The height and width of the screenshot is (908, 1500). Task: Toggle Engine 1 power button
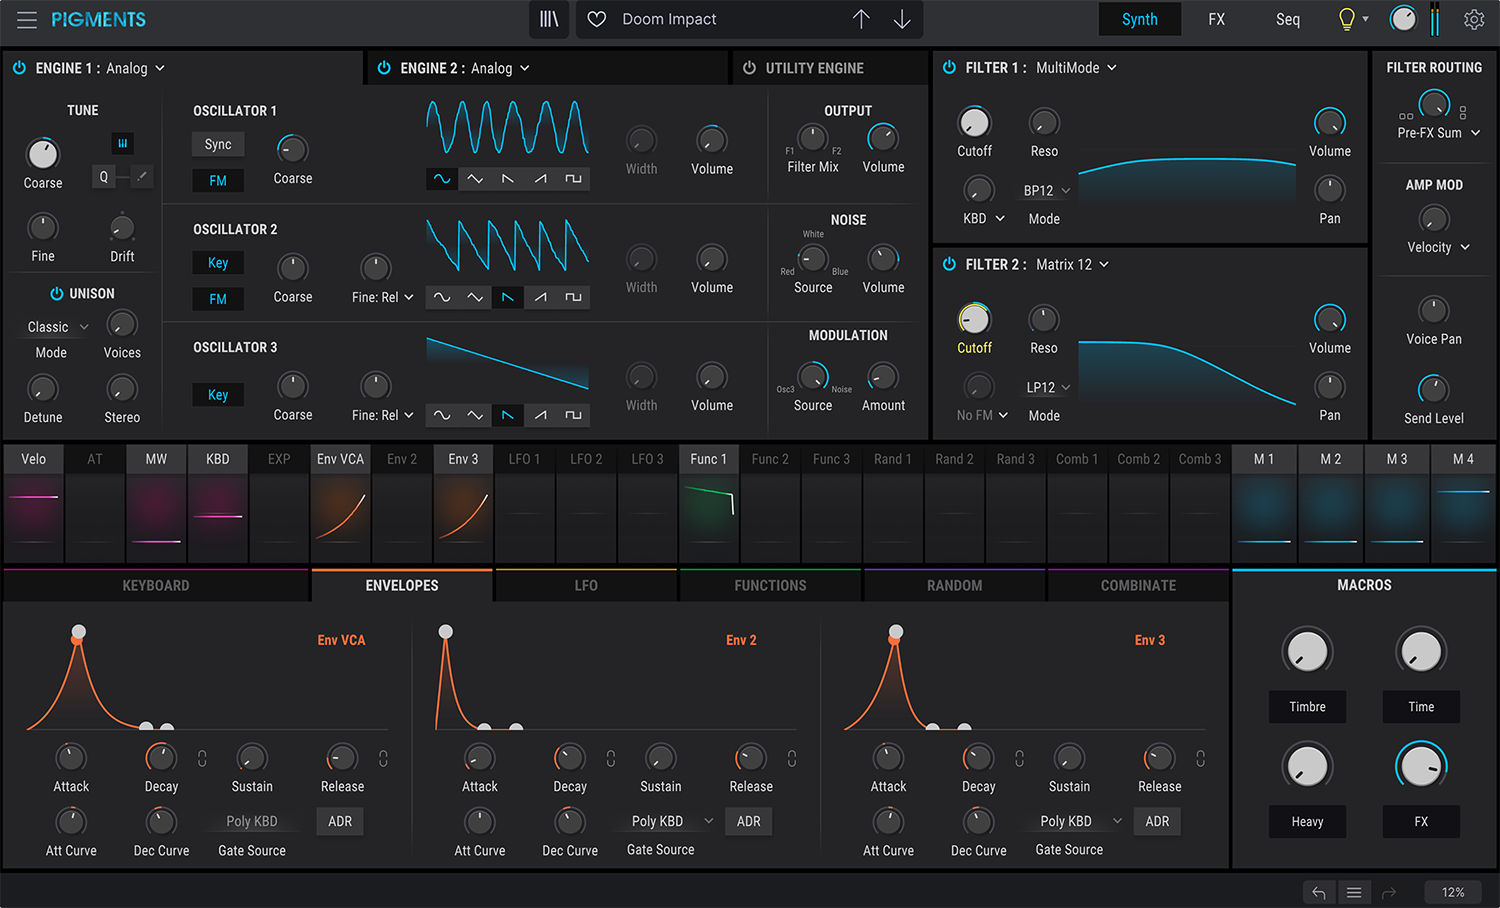point(19,68)
